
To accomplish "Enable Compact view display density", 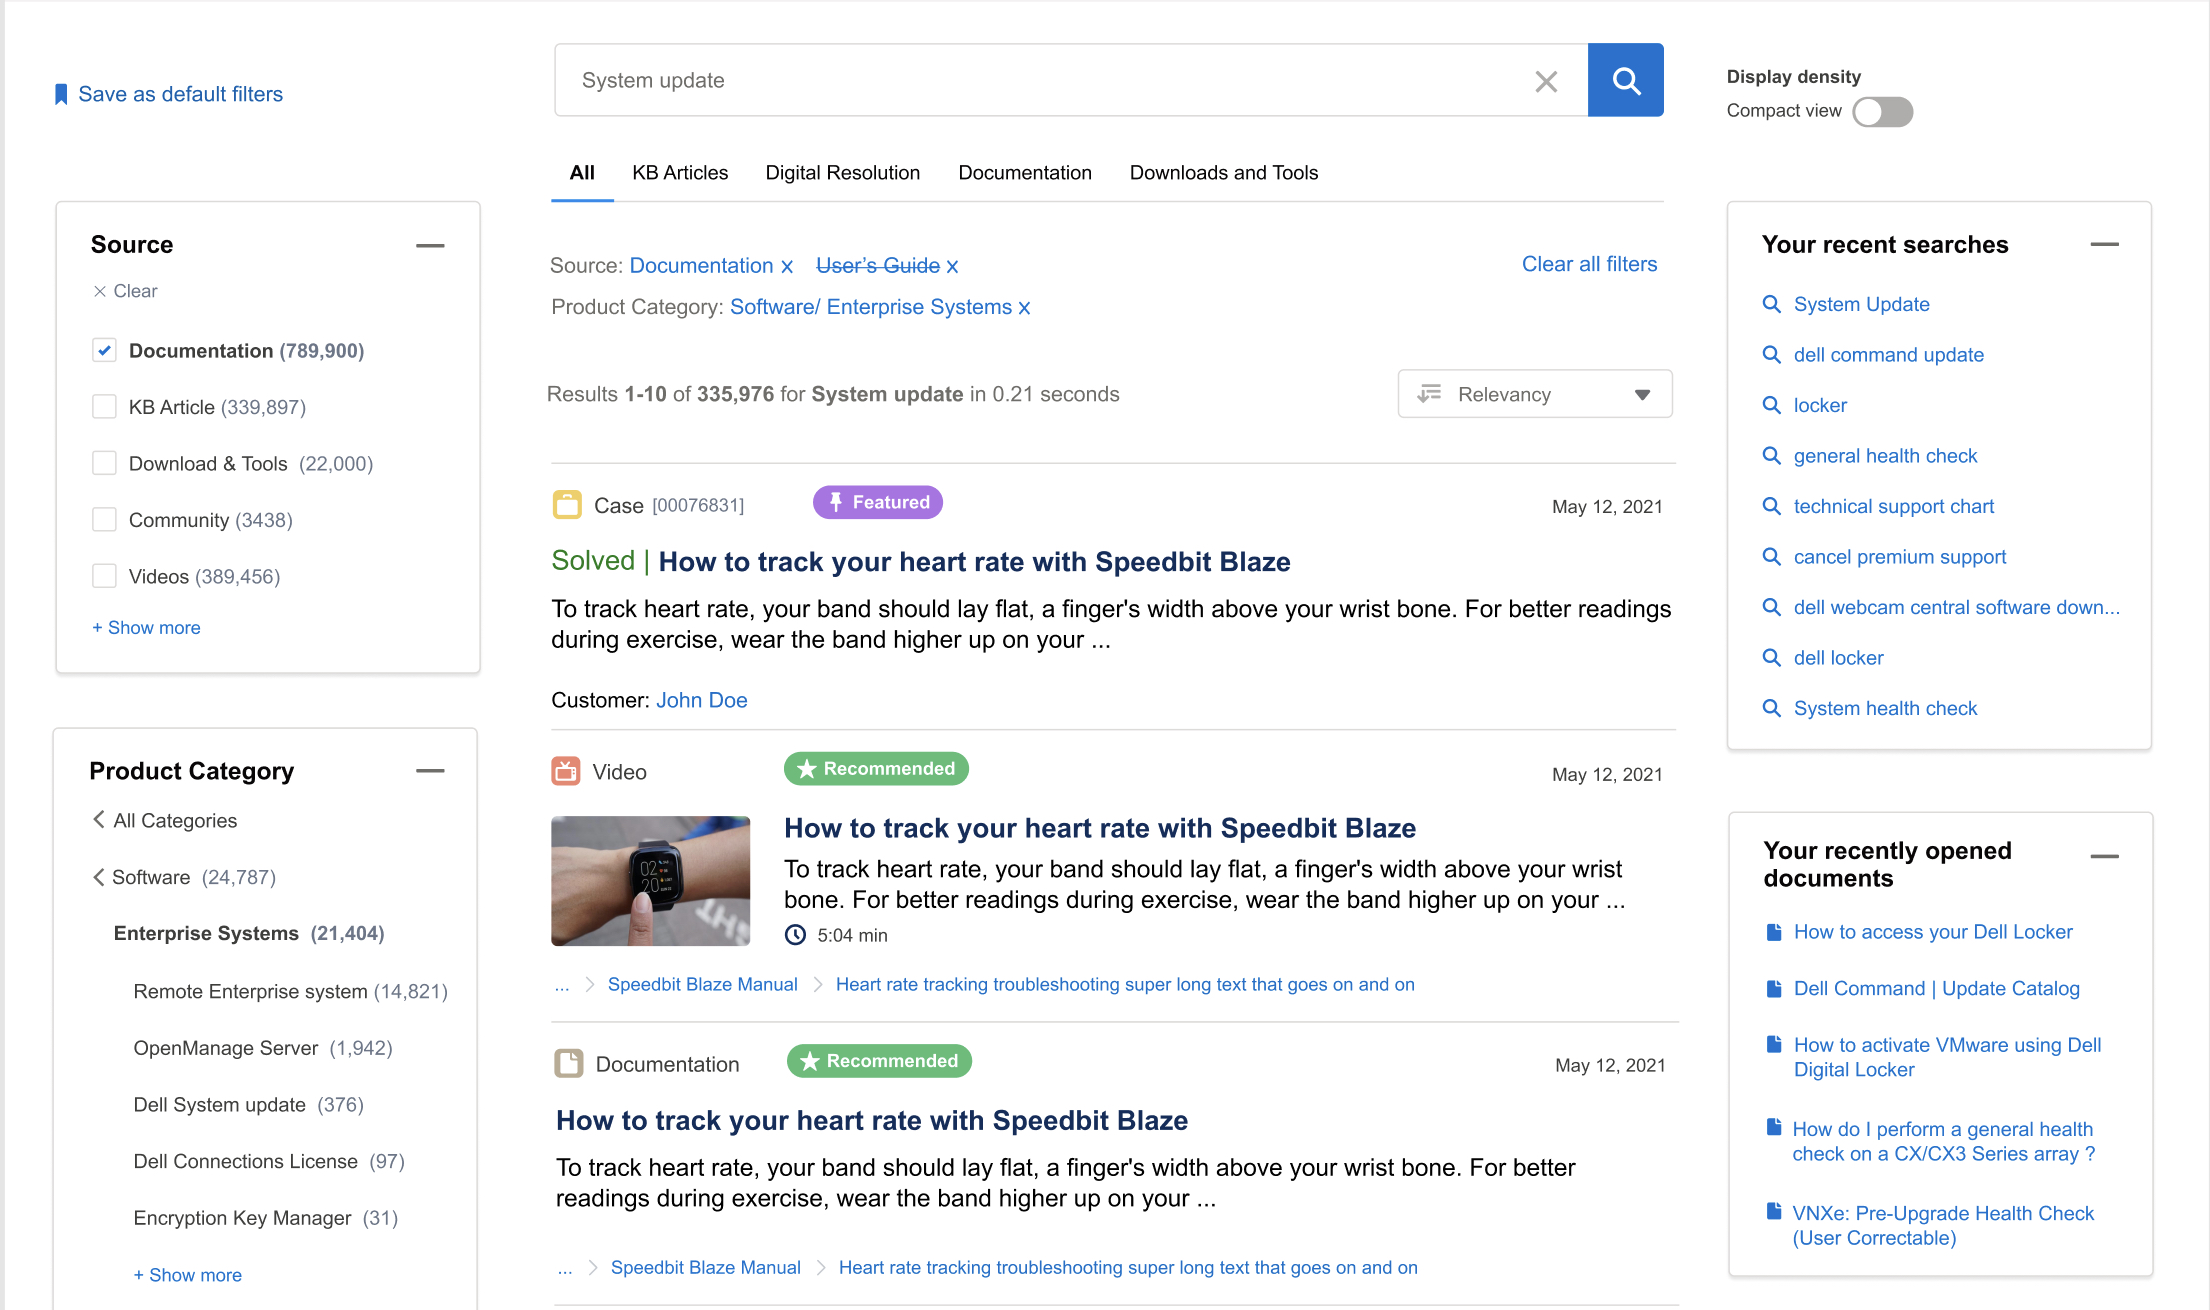I will click(x=1882, y=112).
